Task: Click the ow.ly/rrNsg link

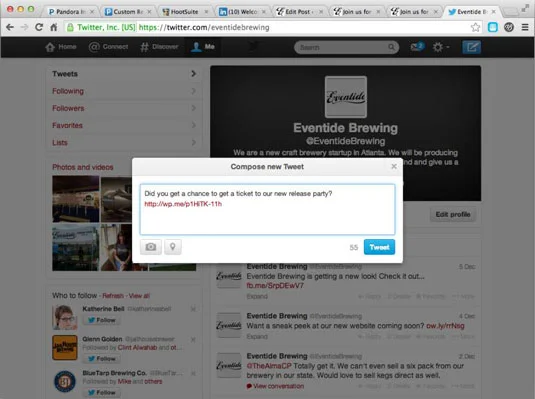Action: (x=445, y=326)
